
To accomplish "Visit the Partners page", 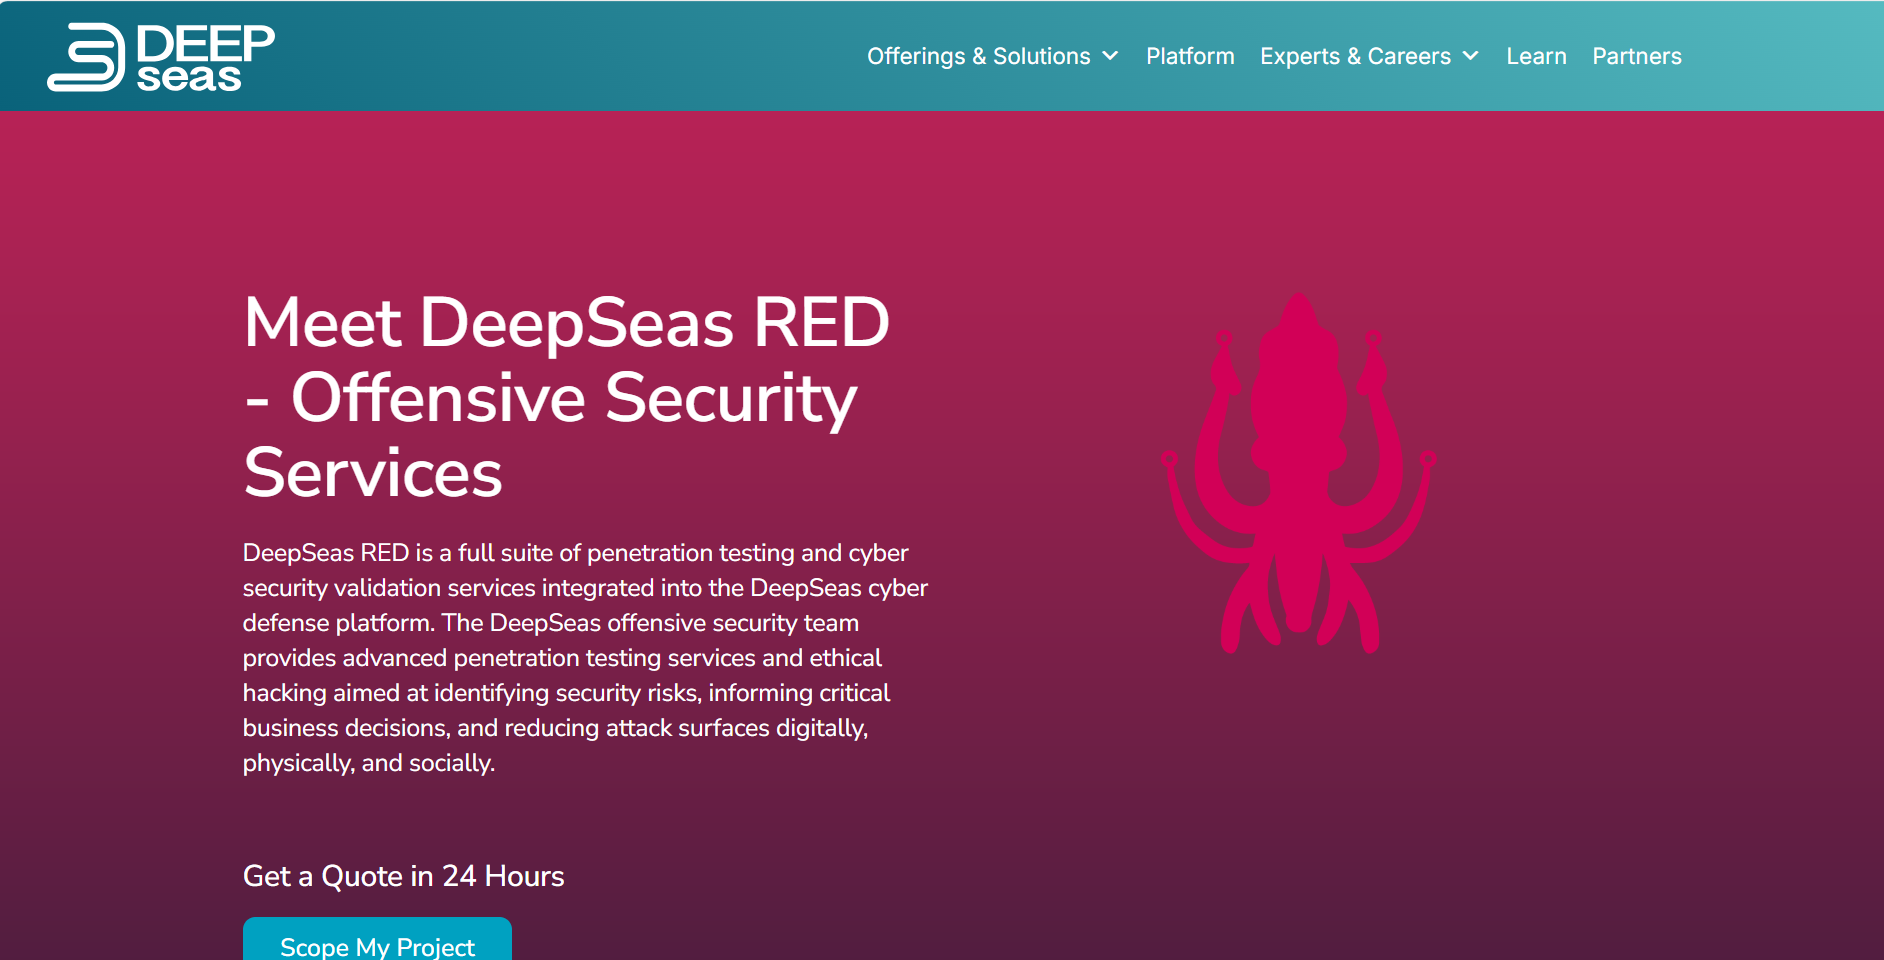I will [1637, 56].
